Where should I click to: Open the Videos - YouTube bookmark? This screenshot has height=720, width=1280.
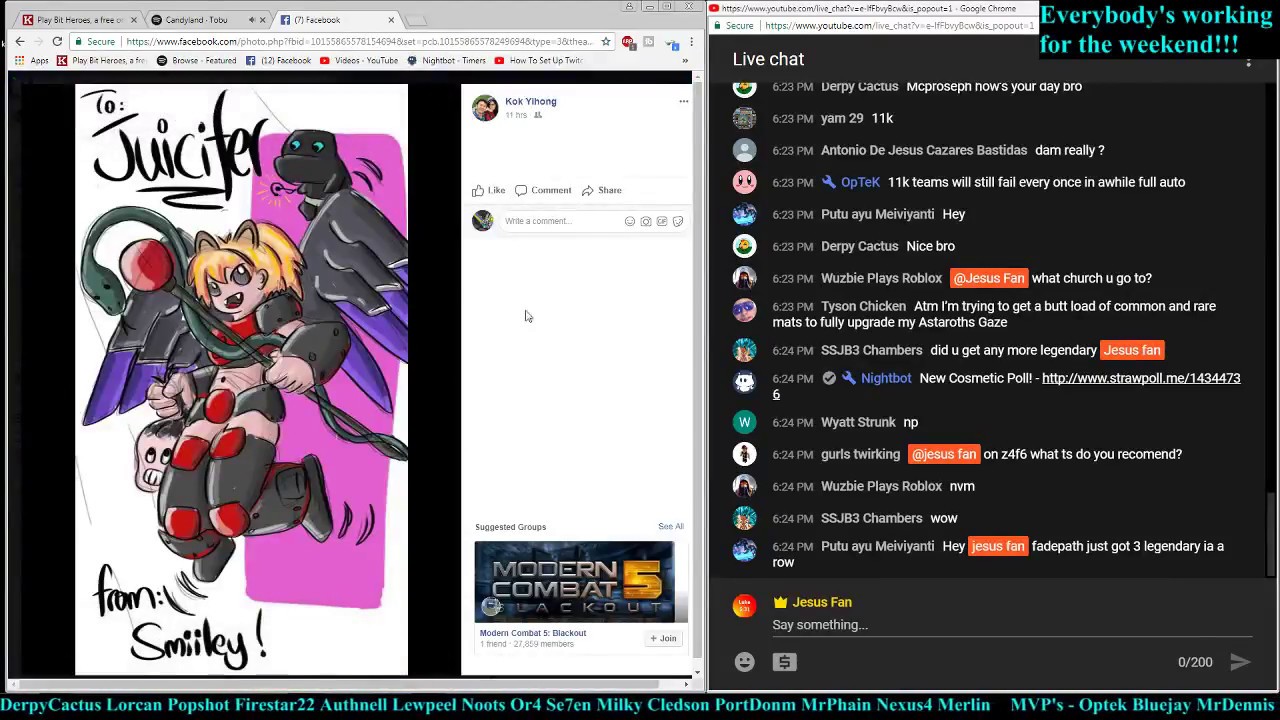(x=359, y=61)
